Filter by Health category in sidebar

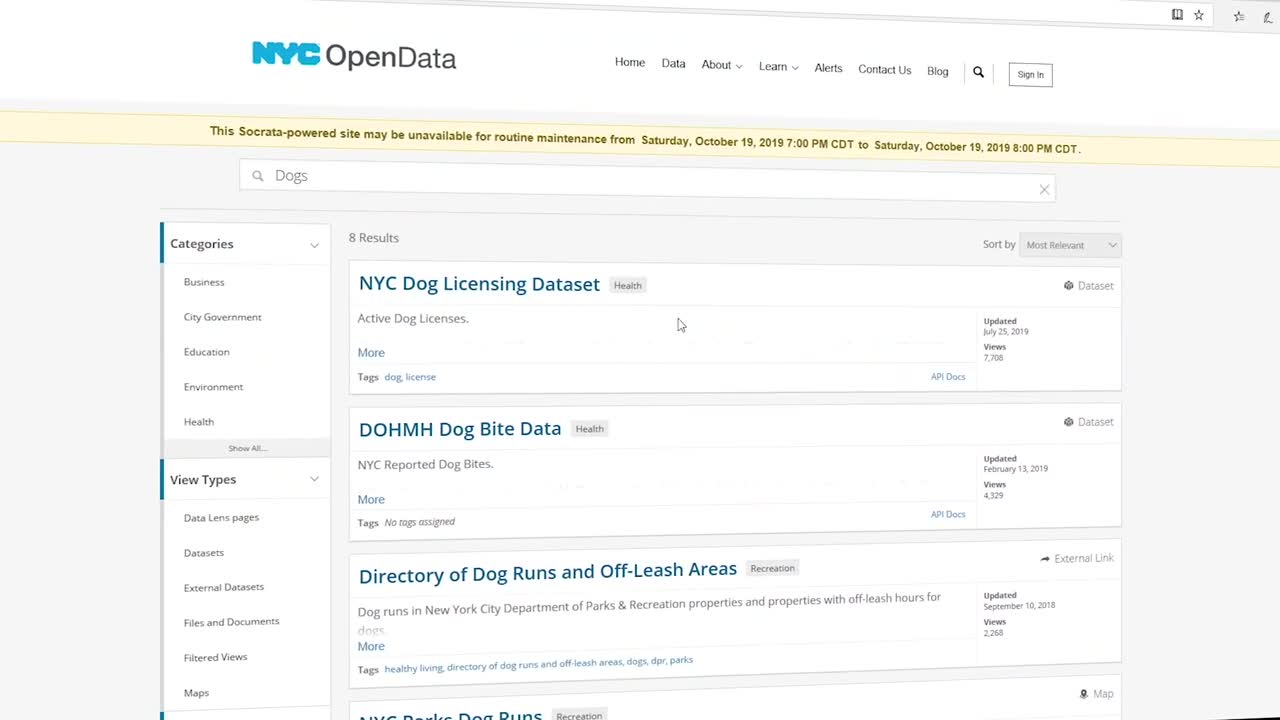[199, 422]
